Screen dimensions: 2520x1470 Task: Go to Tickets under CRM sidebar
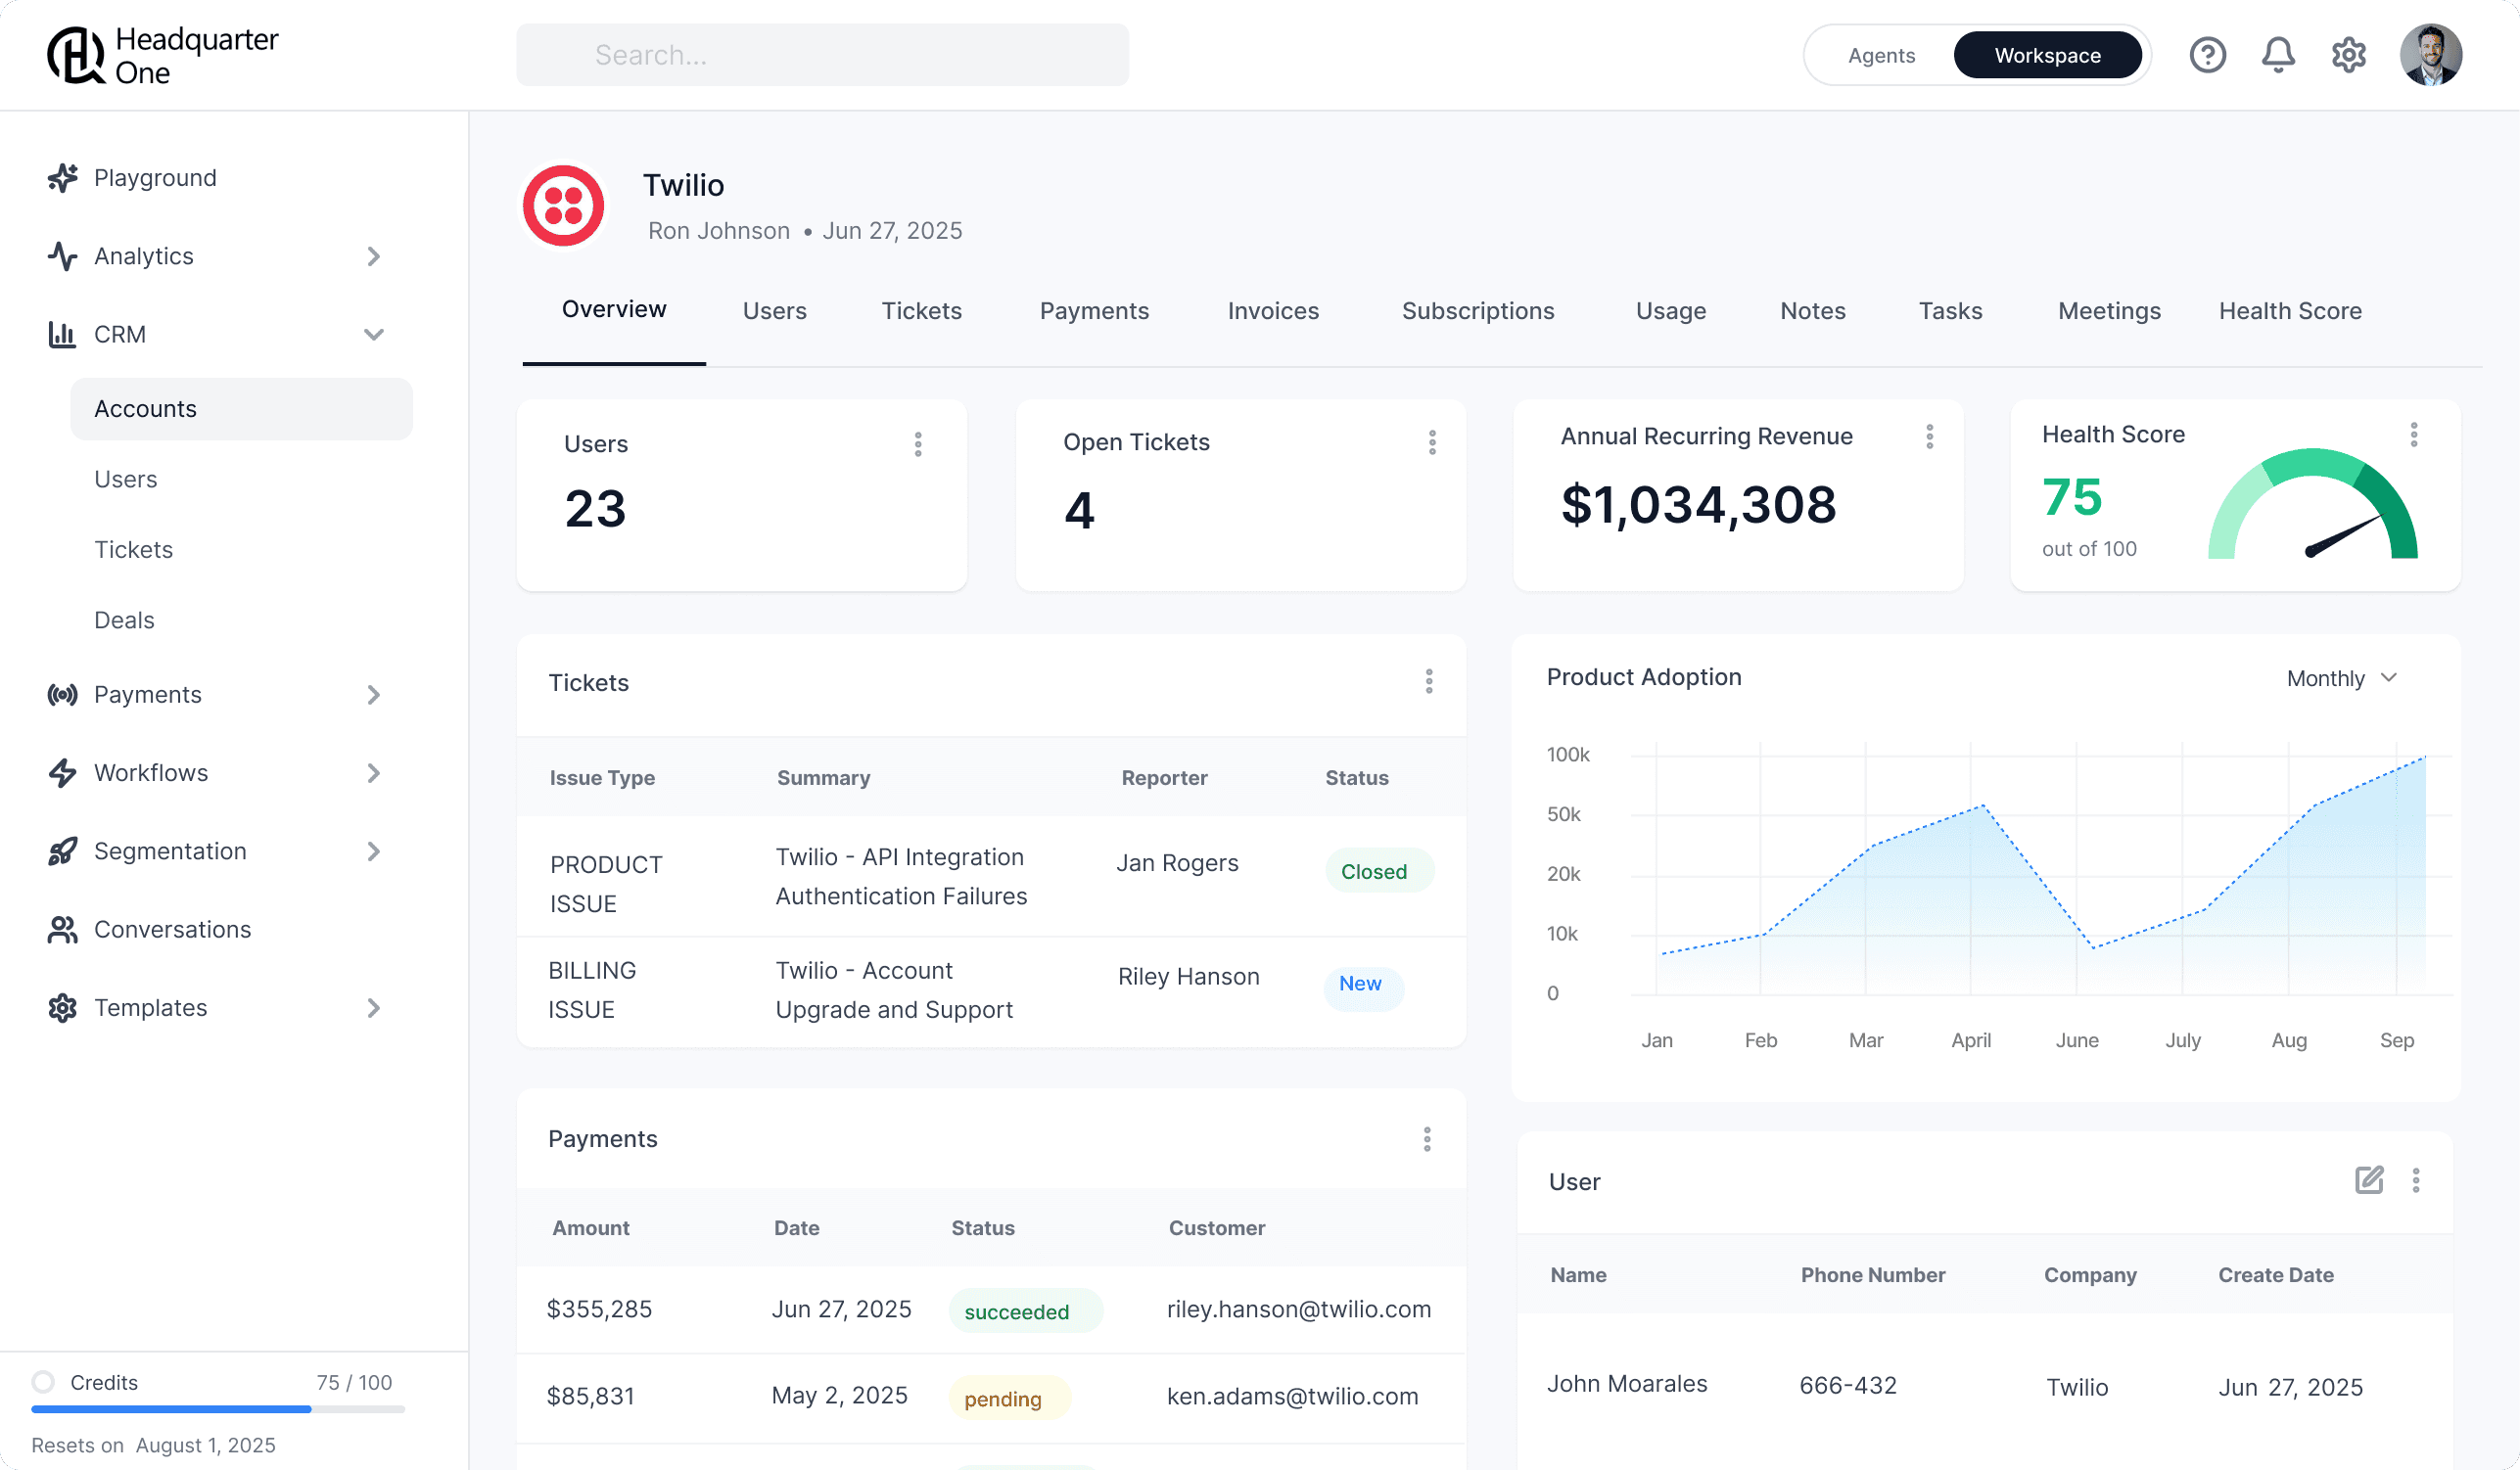133,549
